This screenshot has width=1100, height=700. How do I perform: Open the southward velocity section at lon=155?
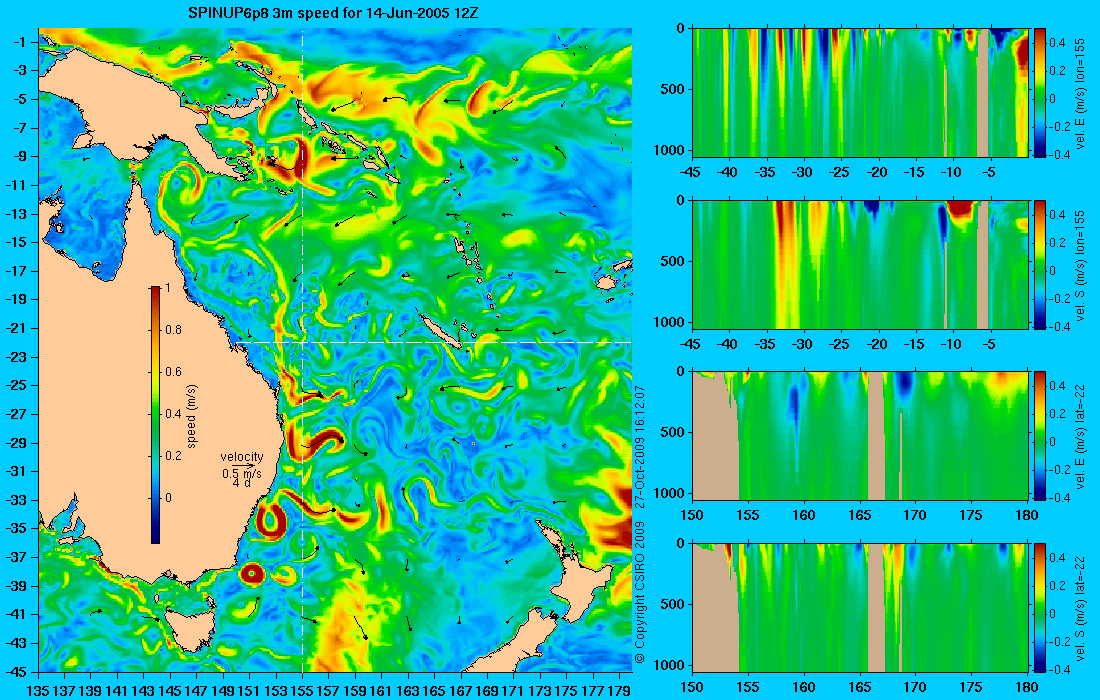pyautogui.click(x=860, y=264)
